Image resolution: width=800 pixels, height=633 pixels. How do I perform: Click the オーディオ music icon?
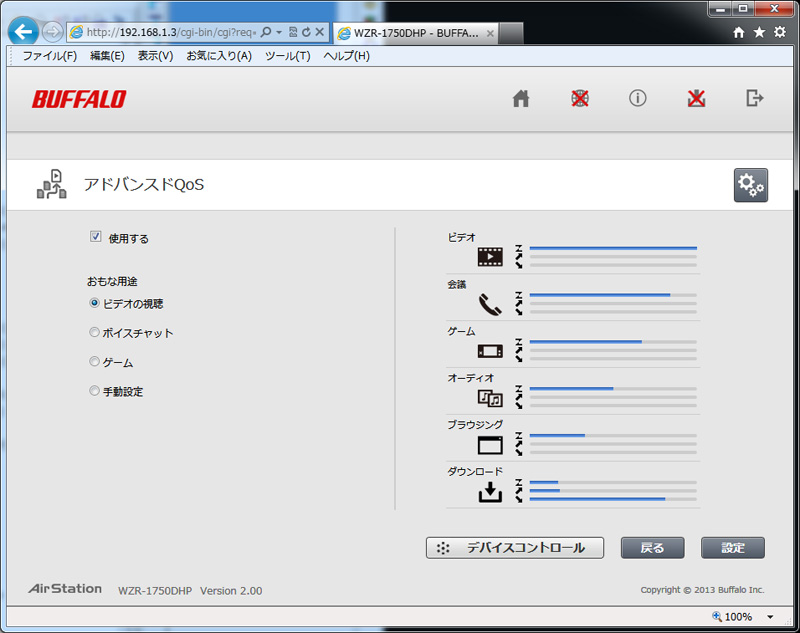coord(490,398)
